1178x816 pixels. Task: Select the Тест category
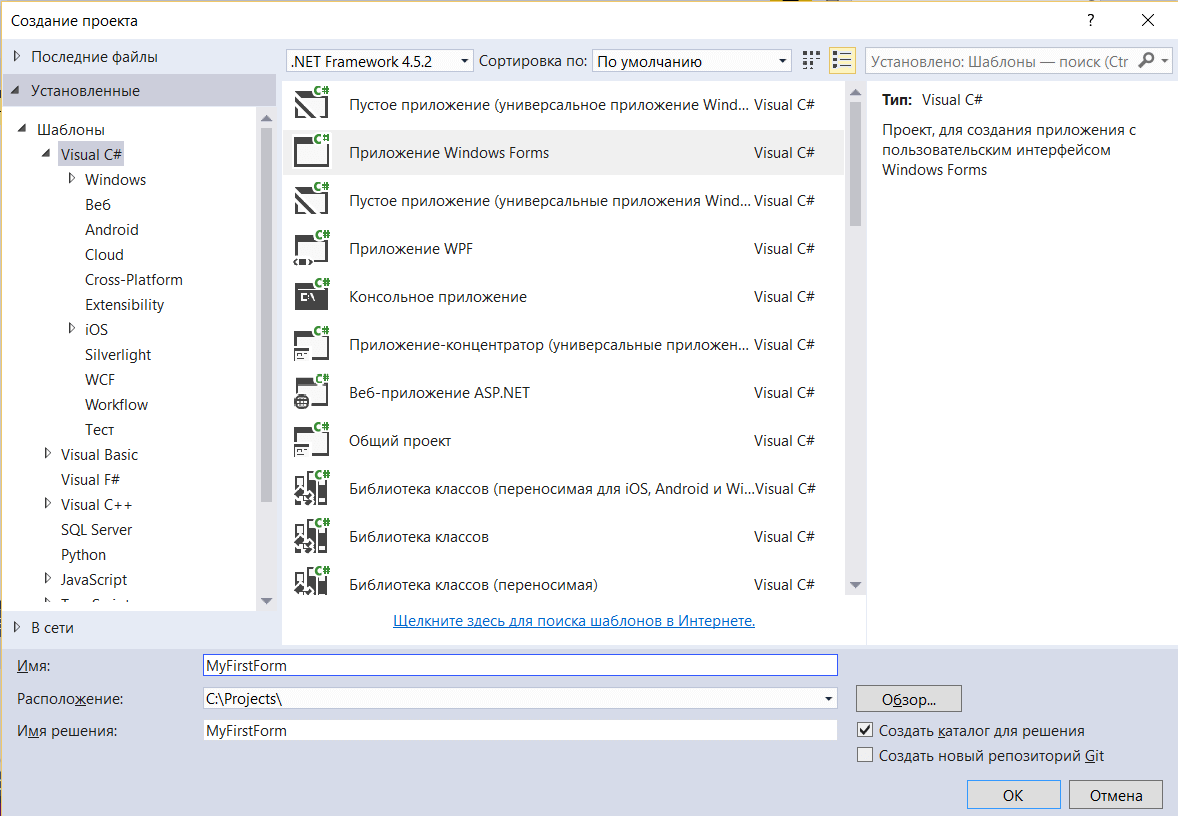[99, 429]
